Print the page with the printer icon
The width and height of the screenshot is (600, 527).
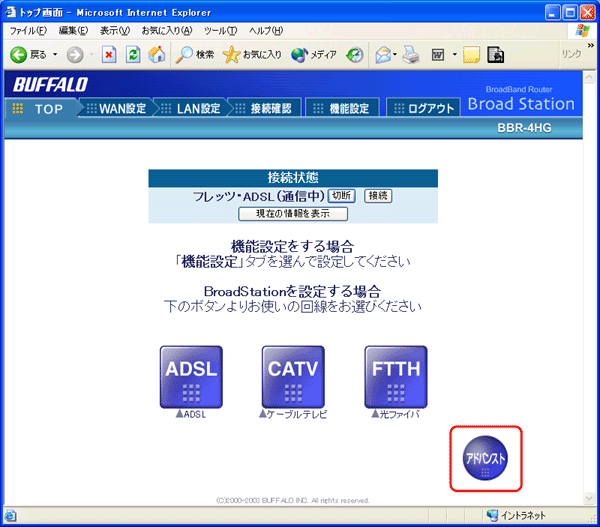pos(411,55)
